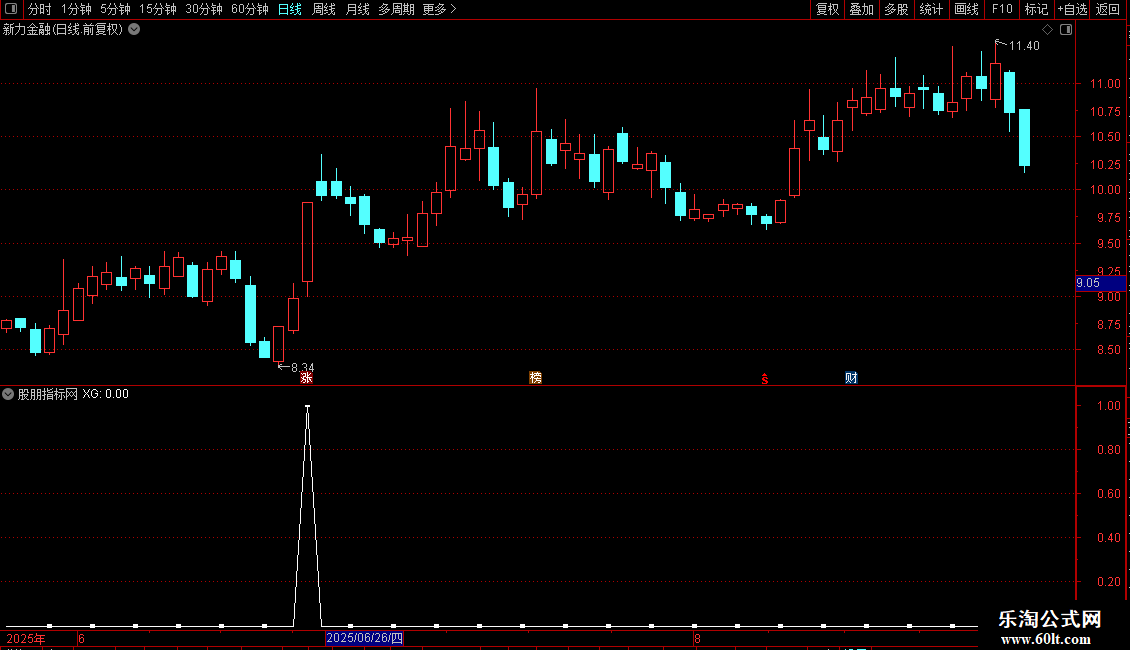The image size is (1130, 650).
Task: Select the 周线 weekly period tab
Action: pos(324,9)
